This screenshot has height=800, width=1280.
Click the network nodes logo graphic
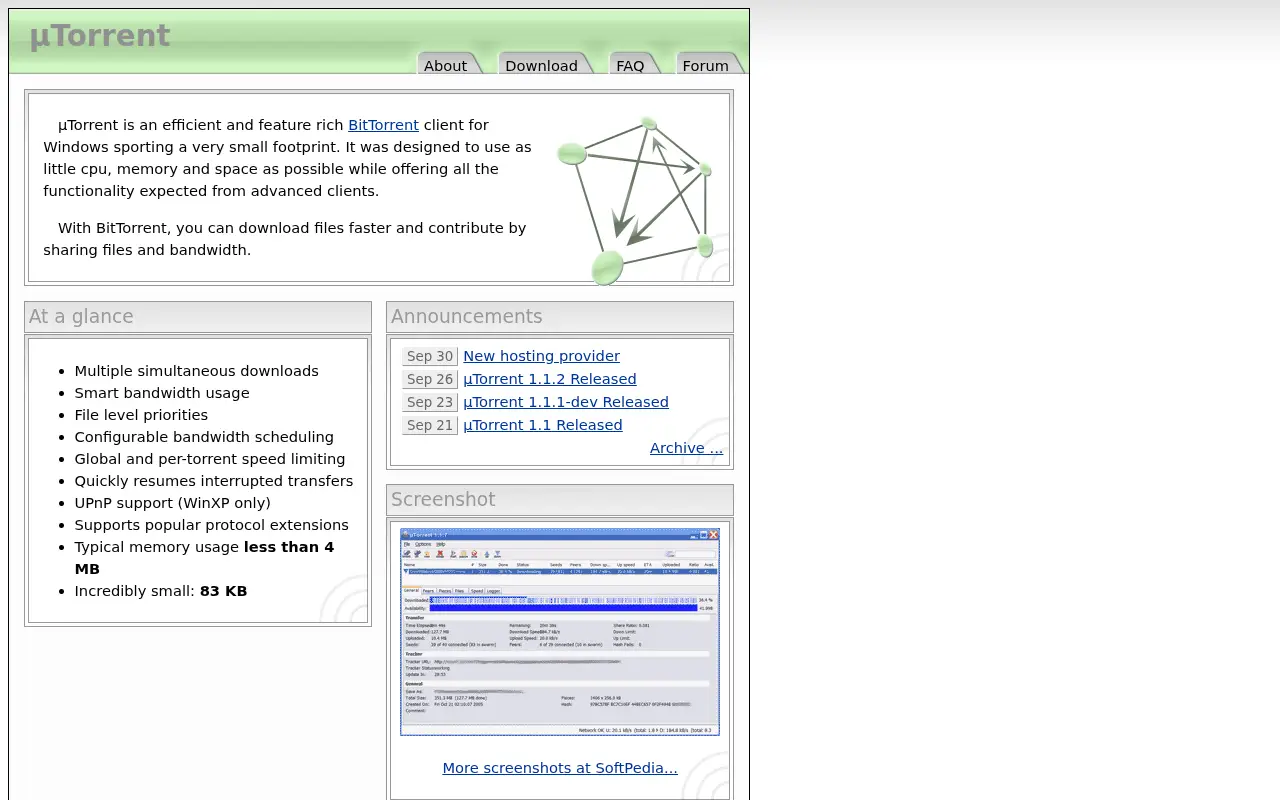coord(635,200)
